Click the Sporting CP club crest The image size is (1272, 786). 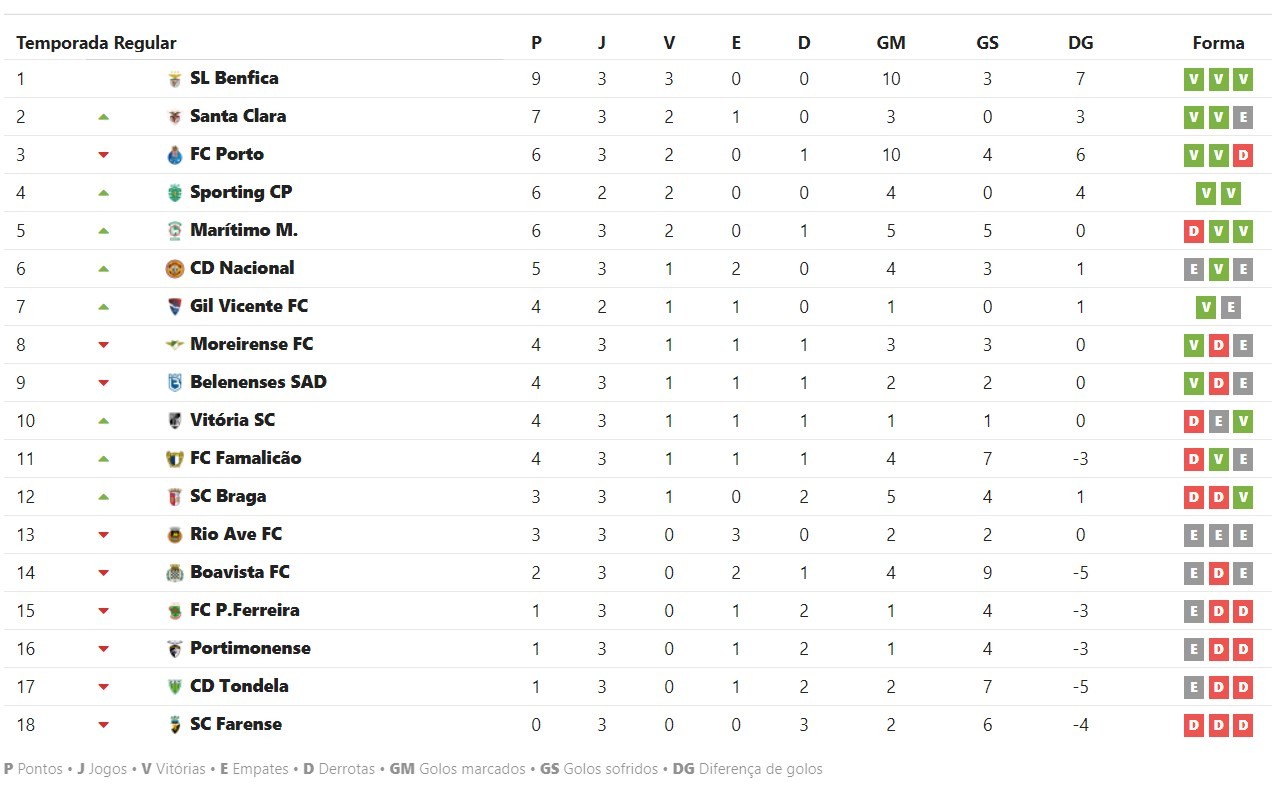coord(175,193)
